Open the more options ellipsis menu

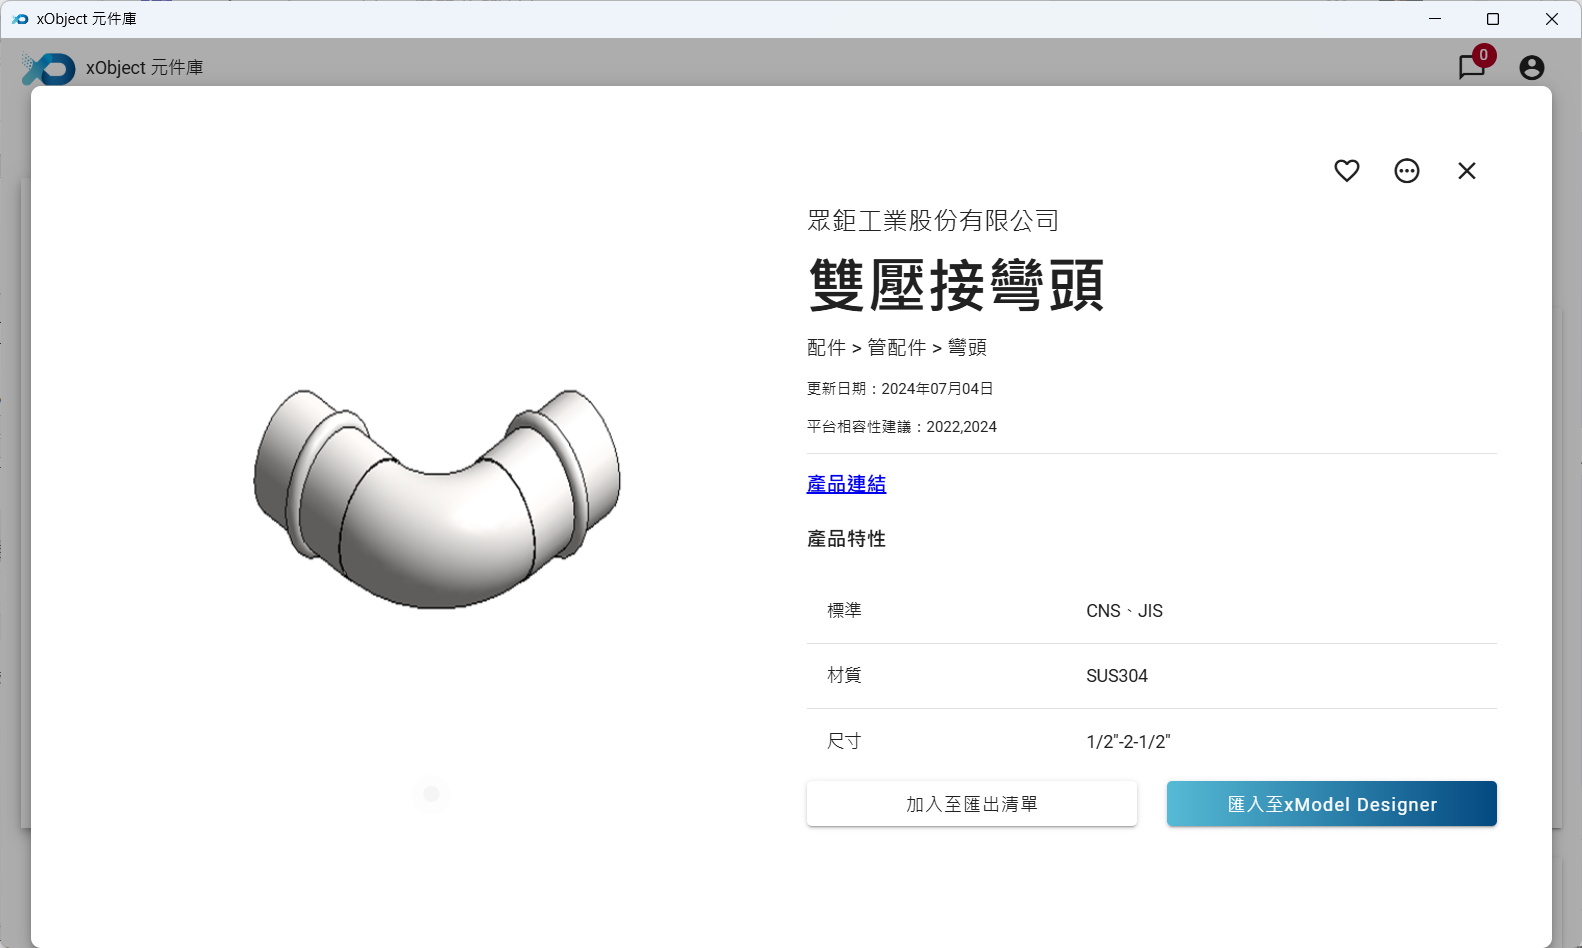tap(1406, 171)
